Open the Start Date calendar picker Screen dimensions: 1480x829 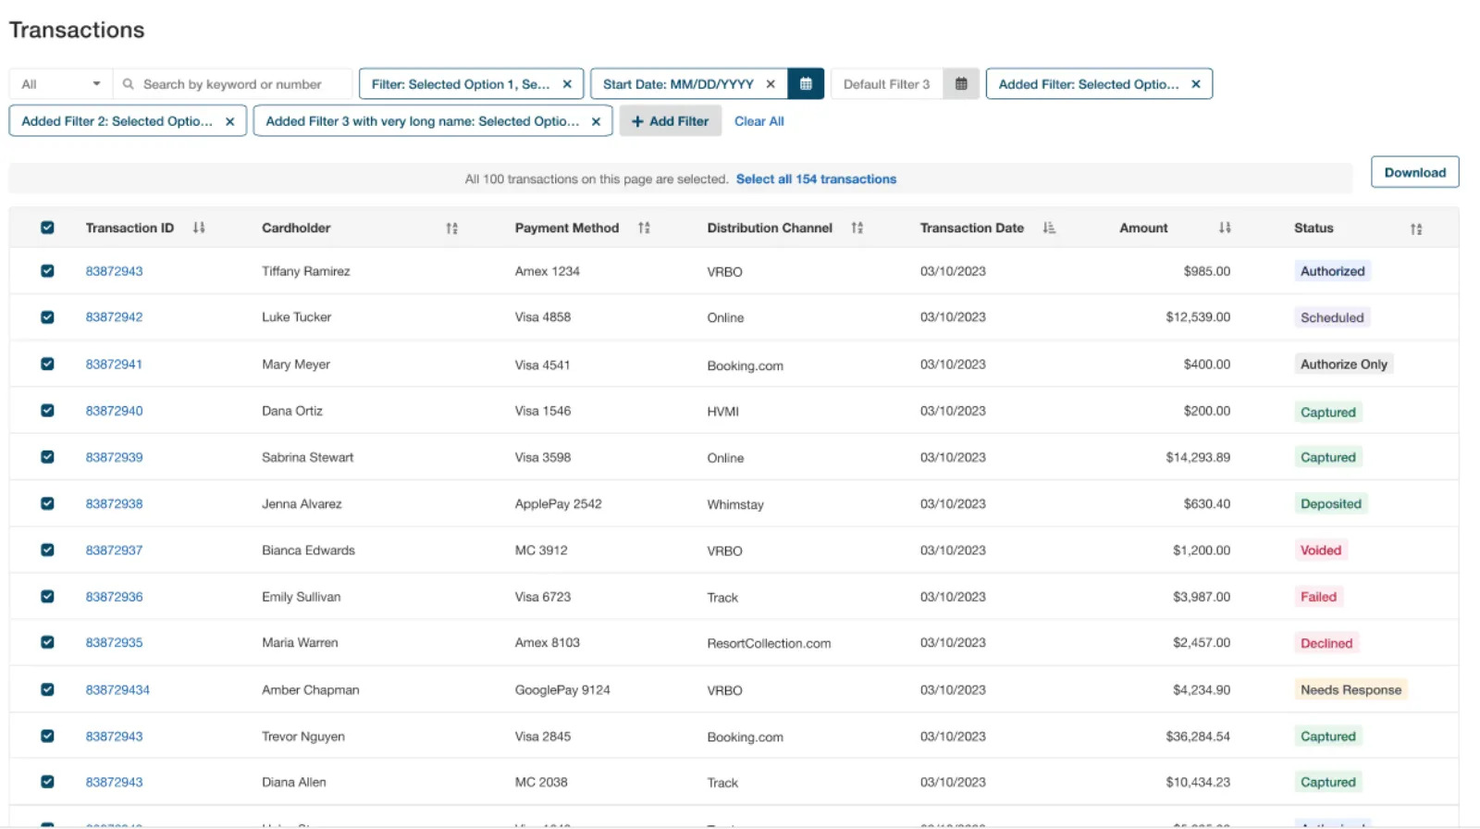[806, 83]
